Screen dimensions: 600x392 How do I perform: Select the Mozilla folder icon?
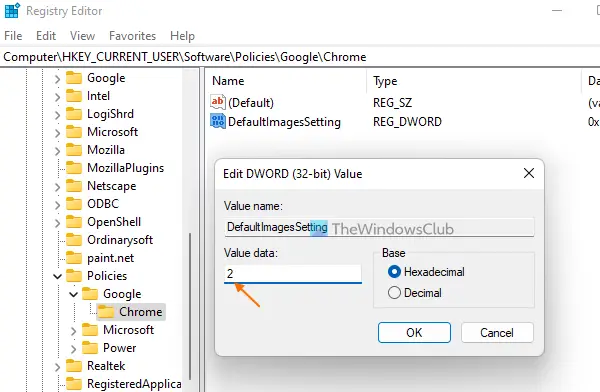(74, 150)
